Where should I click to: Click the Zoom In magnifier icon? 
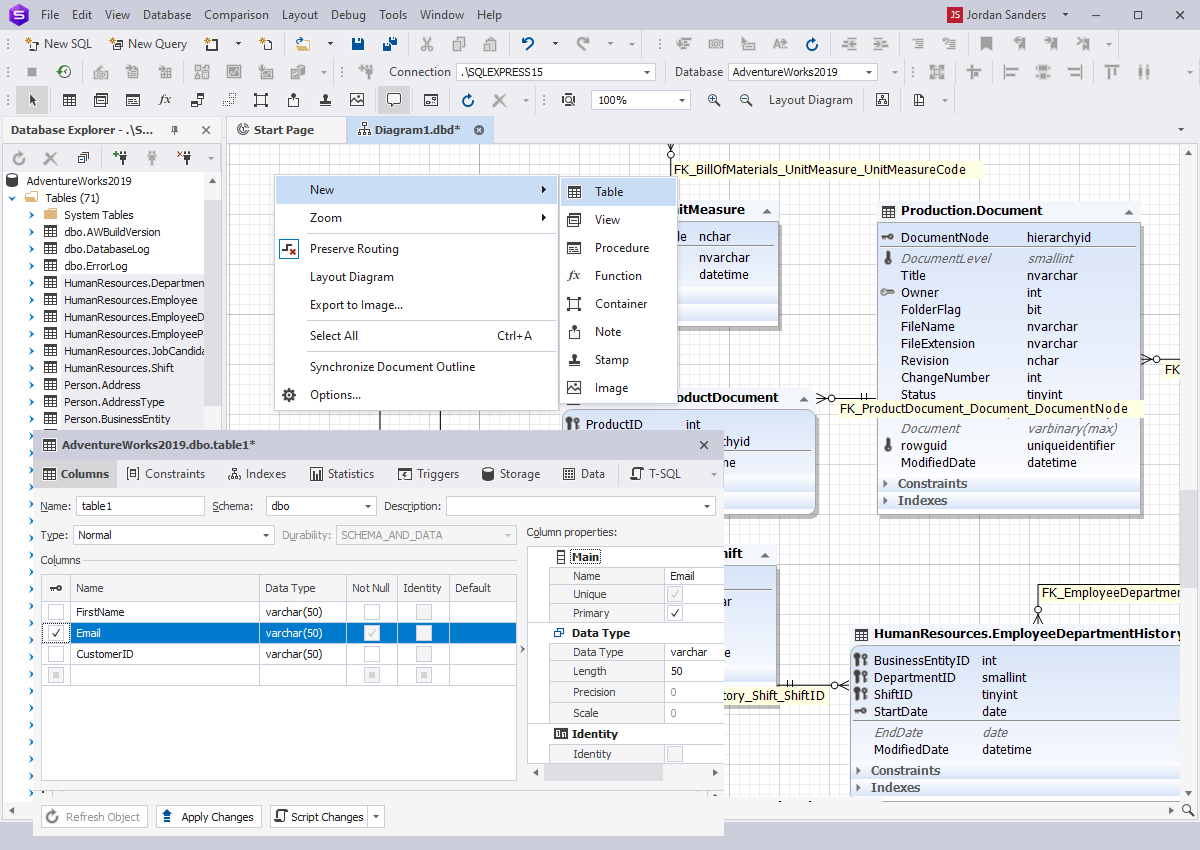point(714,100)
